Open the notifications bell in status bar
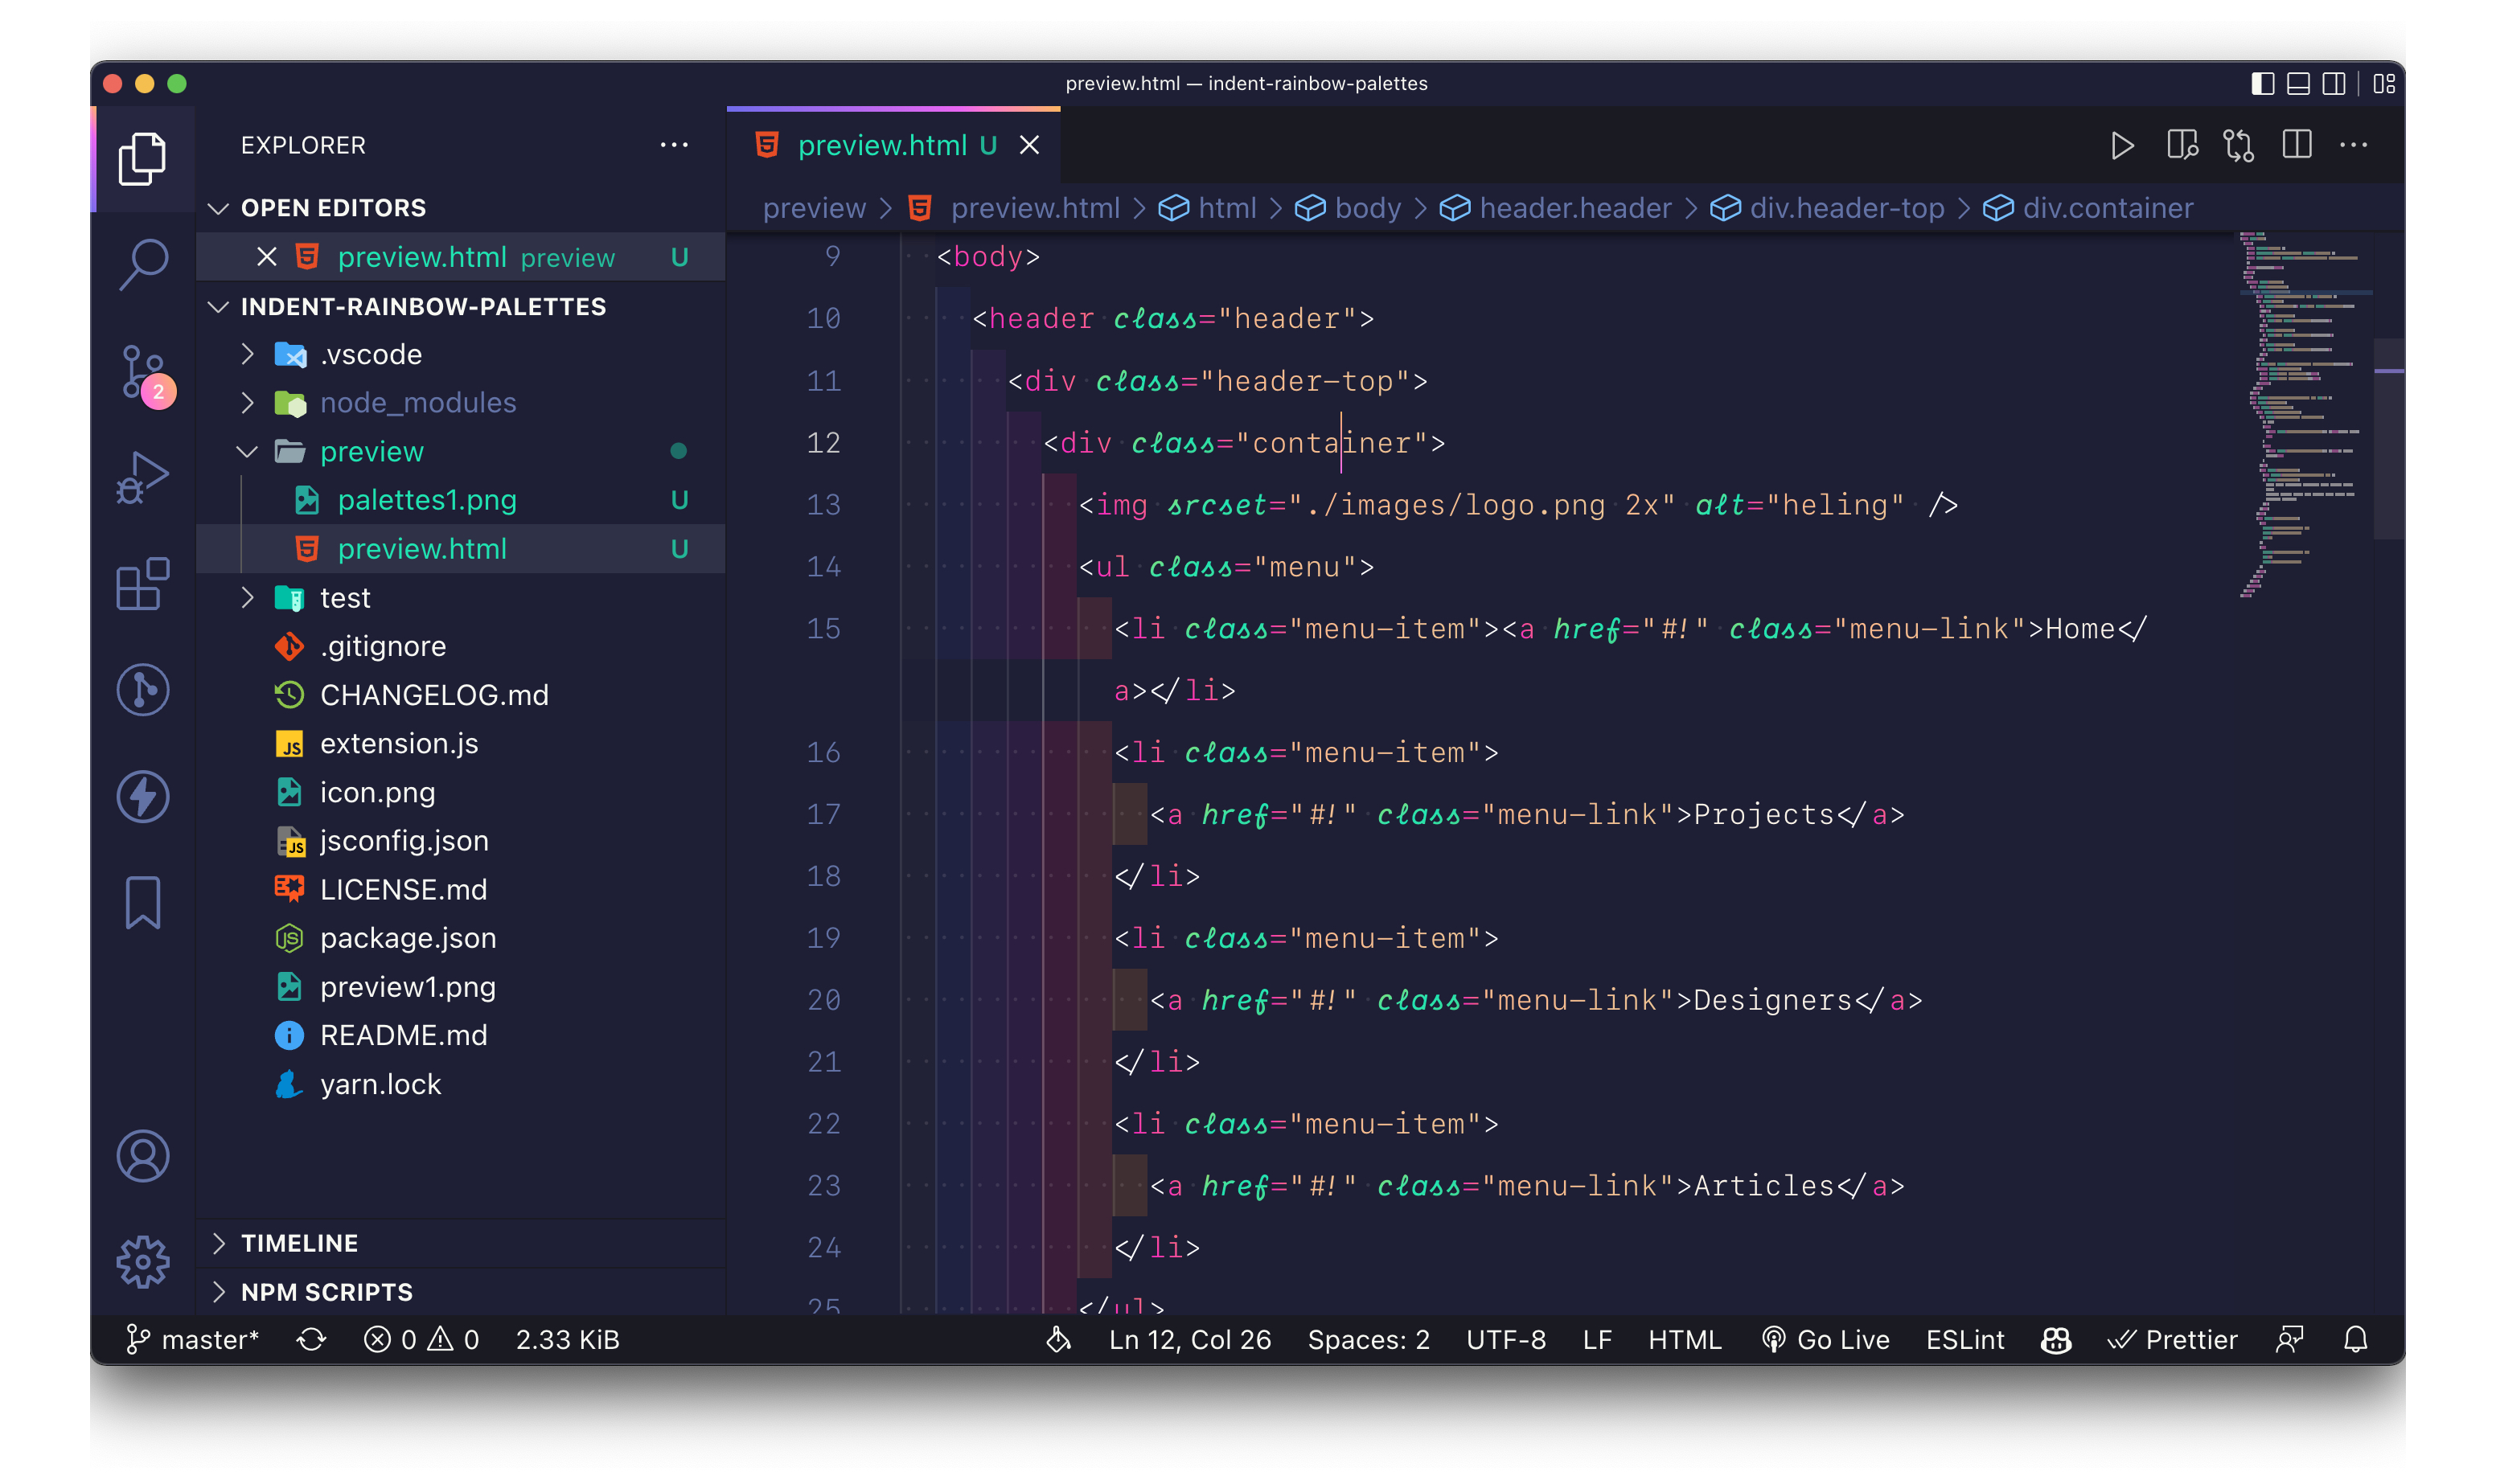This screenshot has height=1484, width=2496. (2355, 1339)
